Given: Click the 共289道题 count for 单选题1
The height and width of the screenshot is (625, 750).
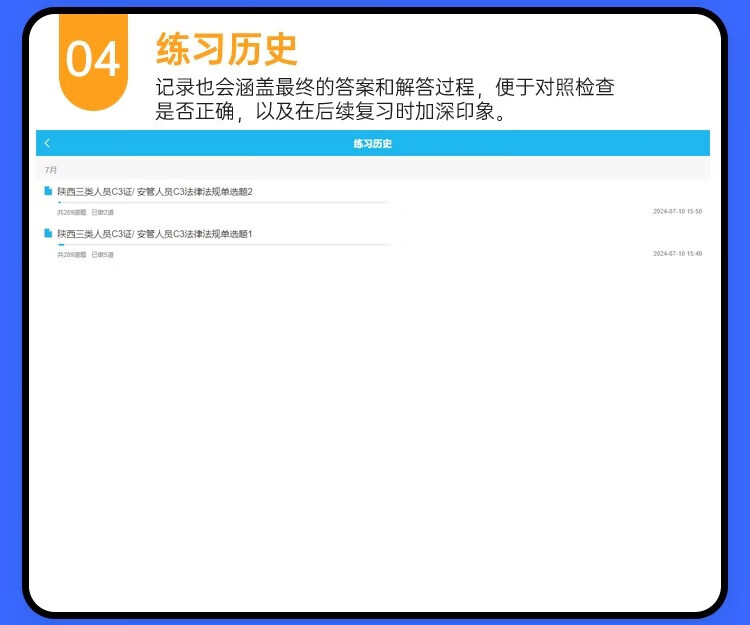Looking at the screenshot, I should click(71, 255).
